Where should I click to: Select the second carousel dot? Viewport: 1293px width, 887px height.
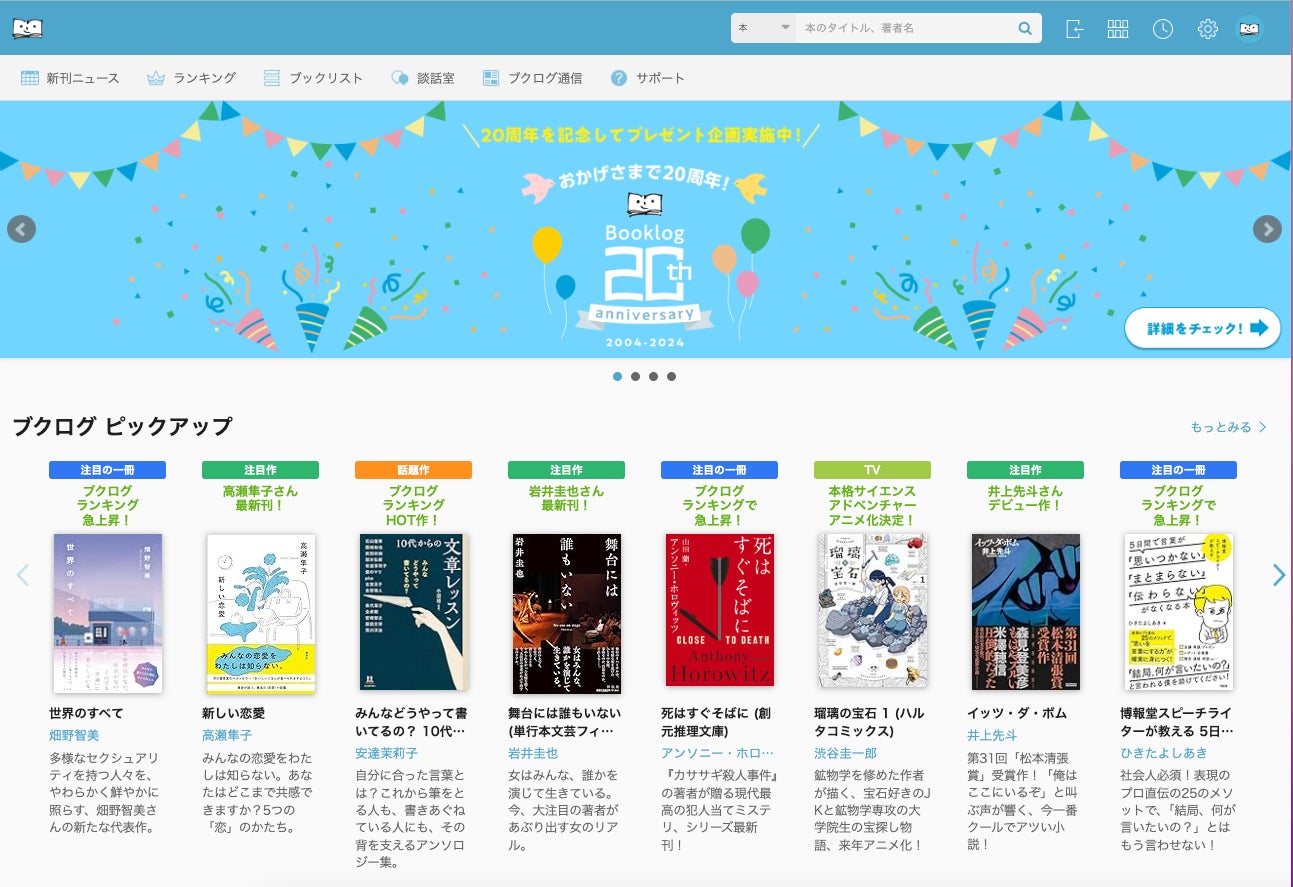click(635, 377)
